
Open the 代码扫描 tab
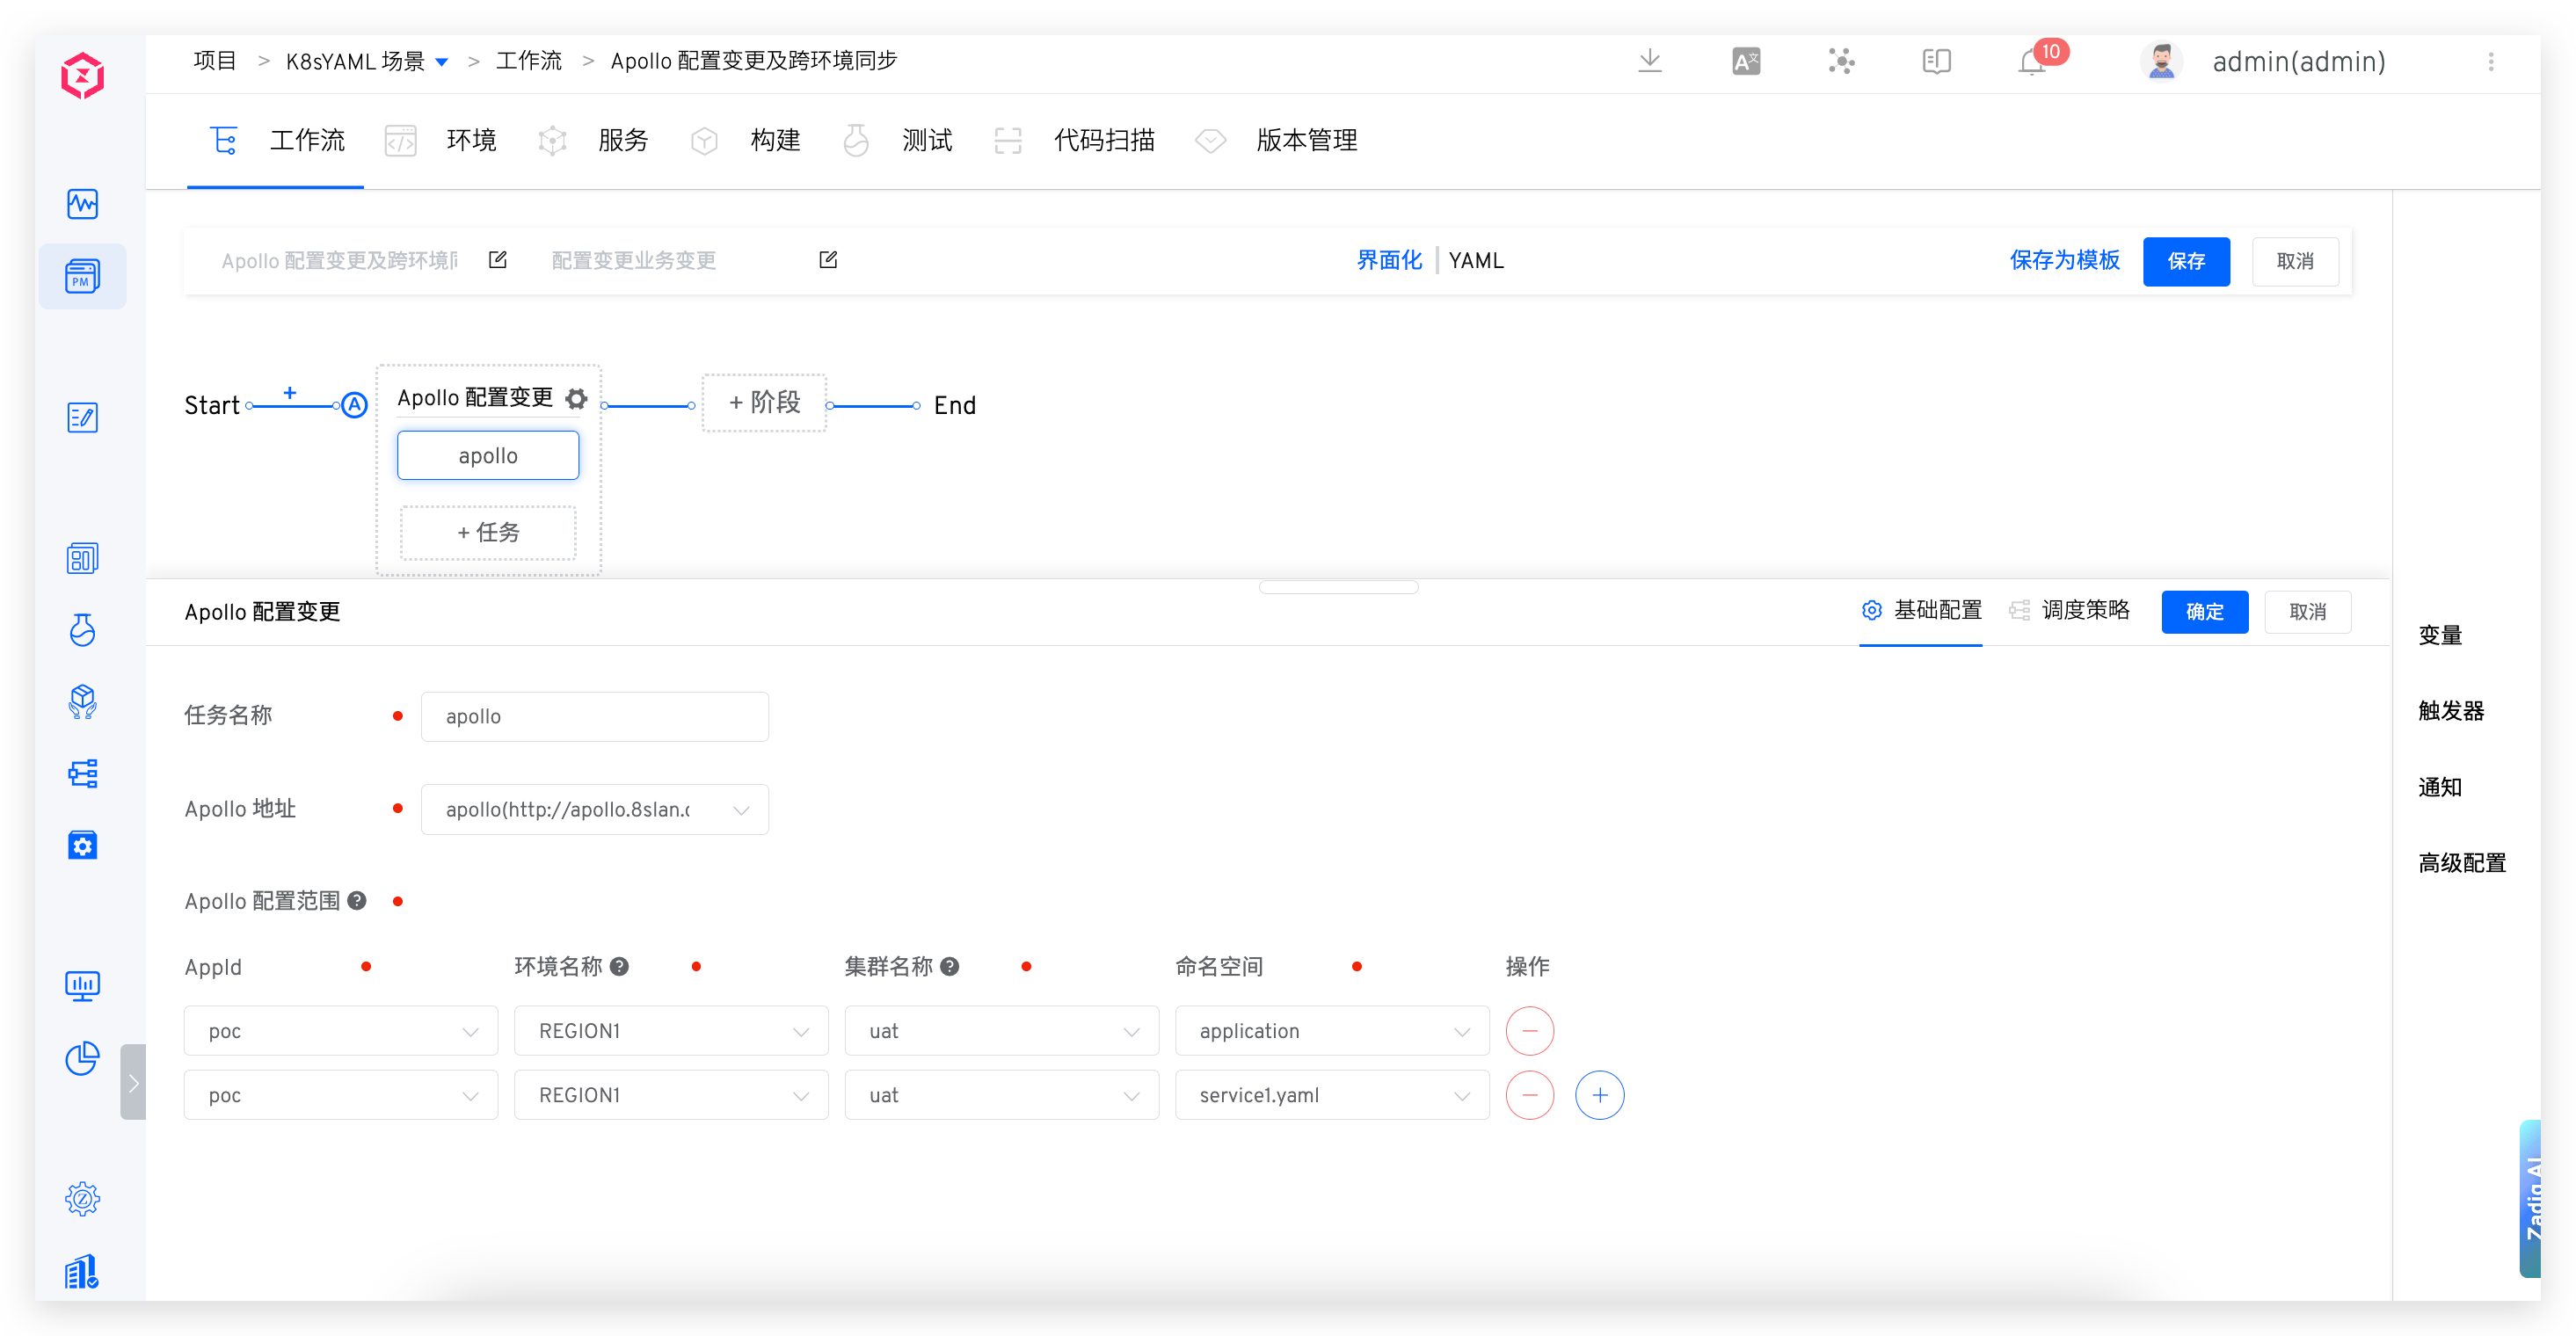click(x=1104, y=140)
